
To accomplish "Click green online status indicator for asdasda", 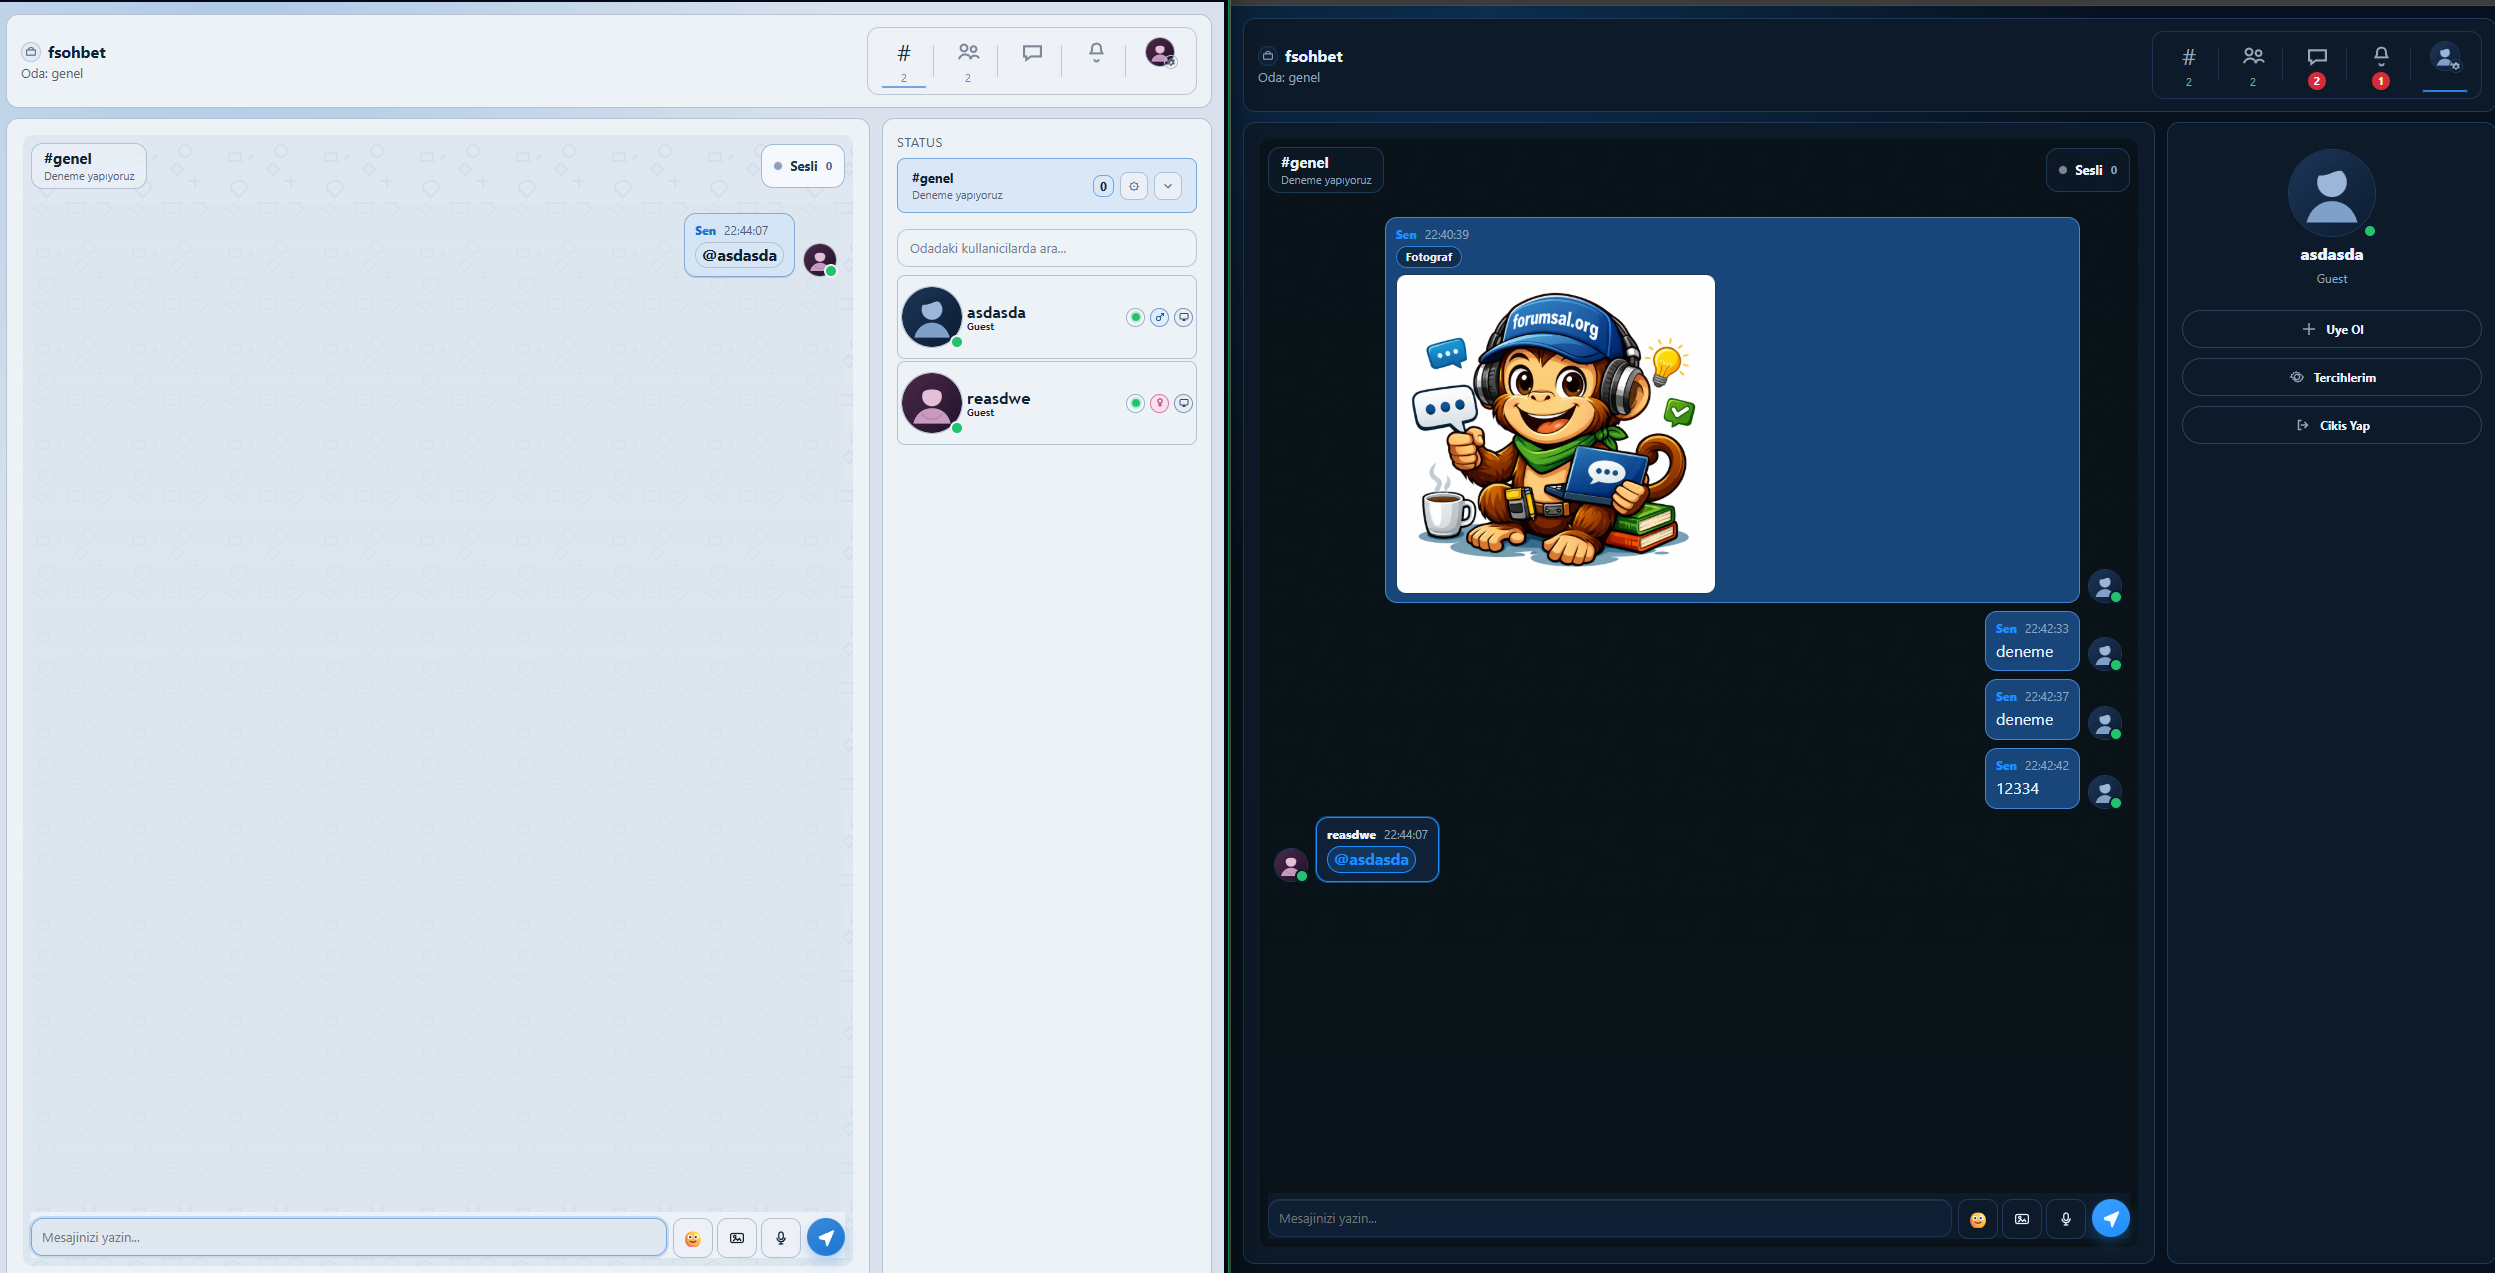I will [x=1135, y=317].
